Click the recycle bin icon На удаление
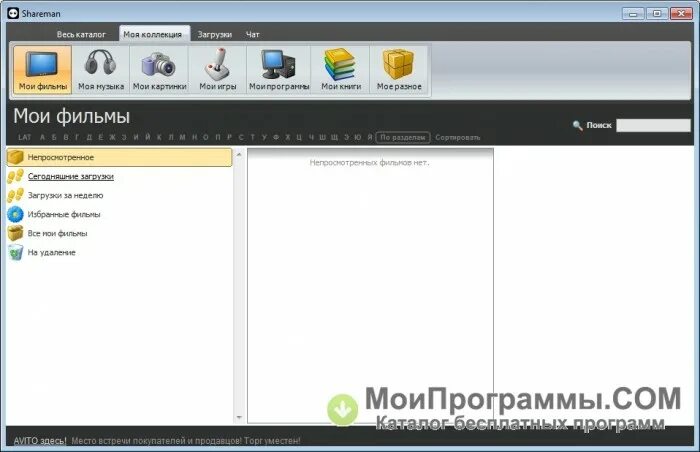Screen dimensions: 700x452 pyautogui.click(x=15, y=252)
